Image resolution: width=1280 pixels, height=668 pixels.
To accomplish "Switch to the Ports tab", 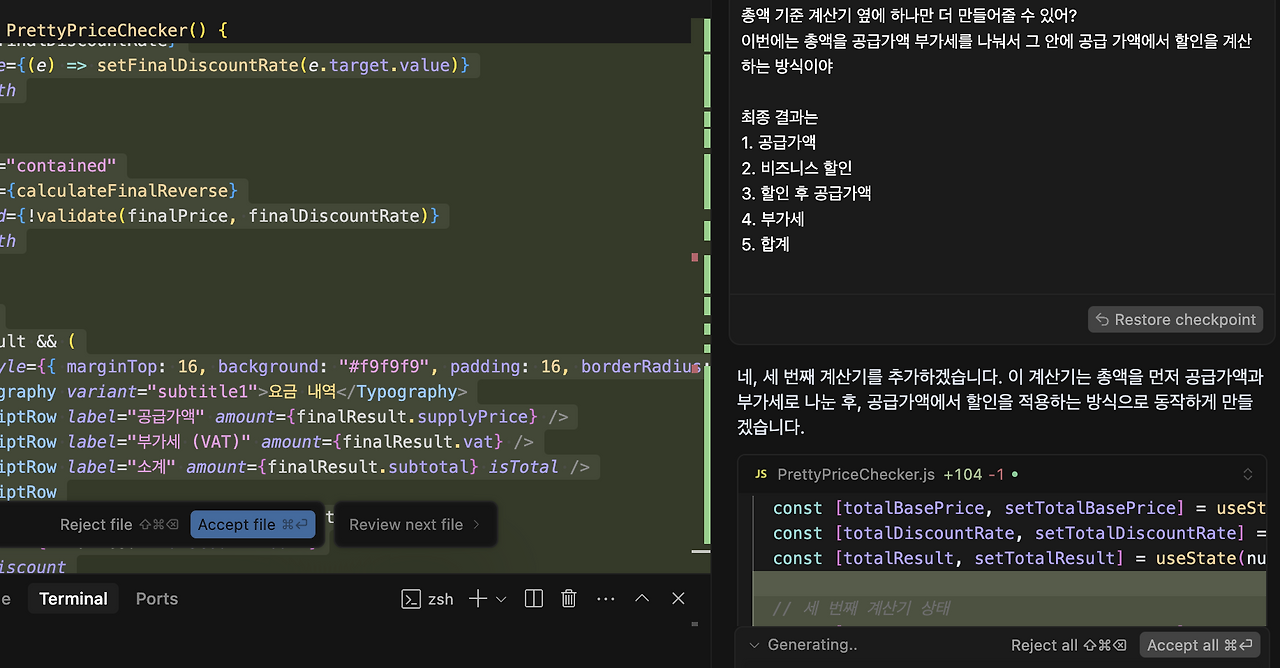I will click(156, 598).
